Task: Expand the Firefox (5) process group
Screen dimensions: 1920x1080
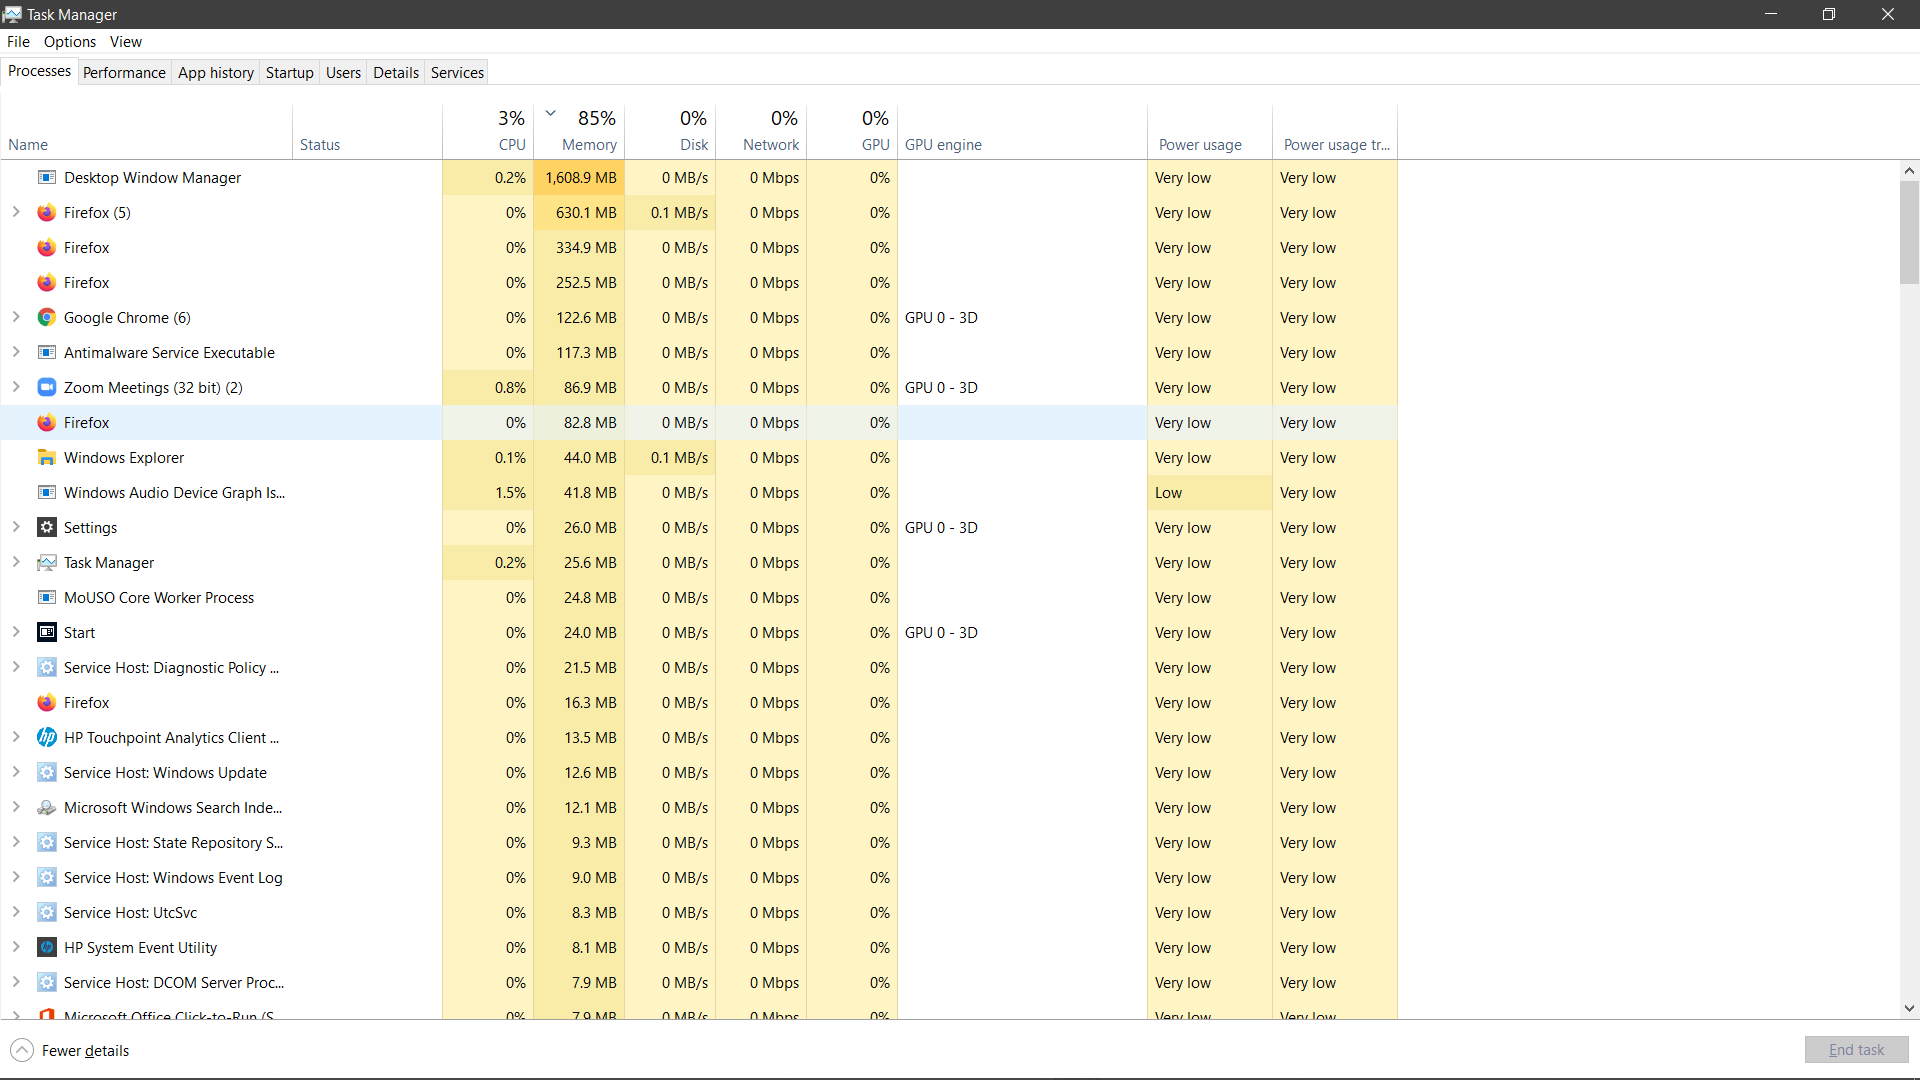Action: tap(16, 212)
